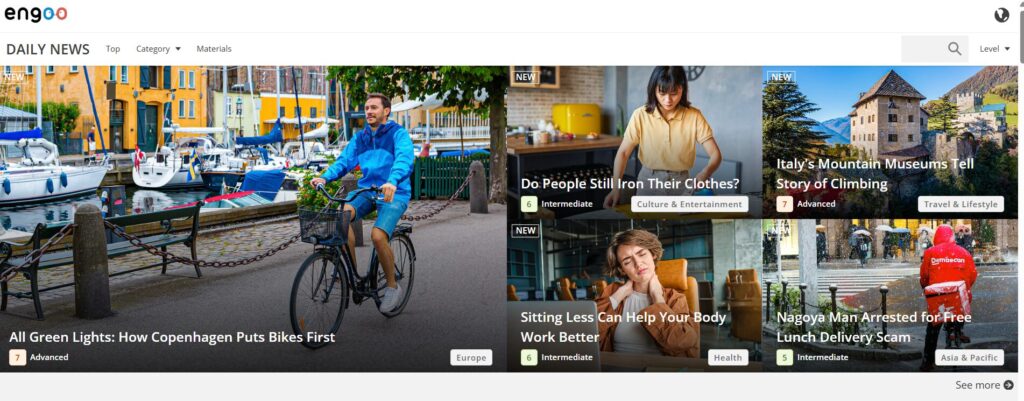Click the Asia & Pacific tag
The image size is (1024, 401).
[x=970, y=357]
